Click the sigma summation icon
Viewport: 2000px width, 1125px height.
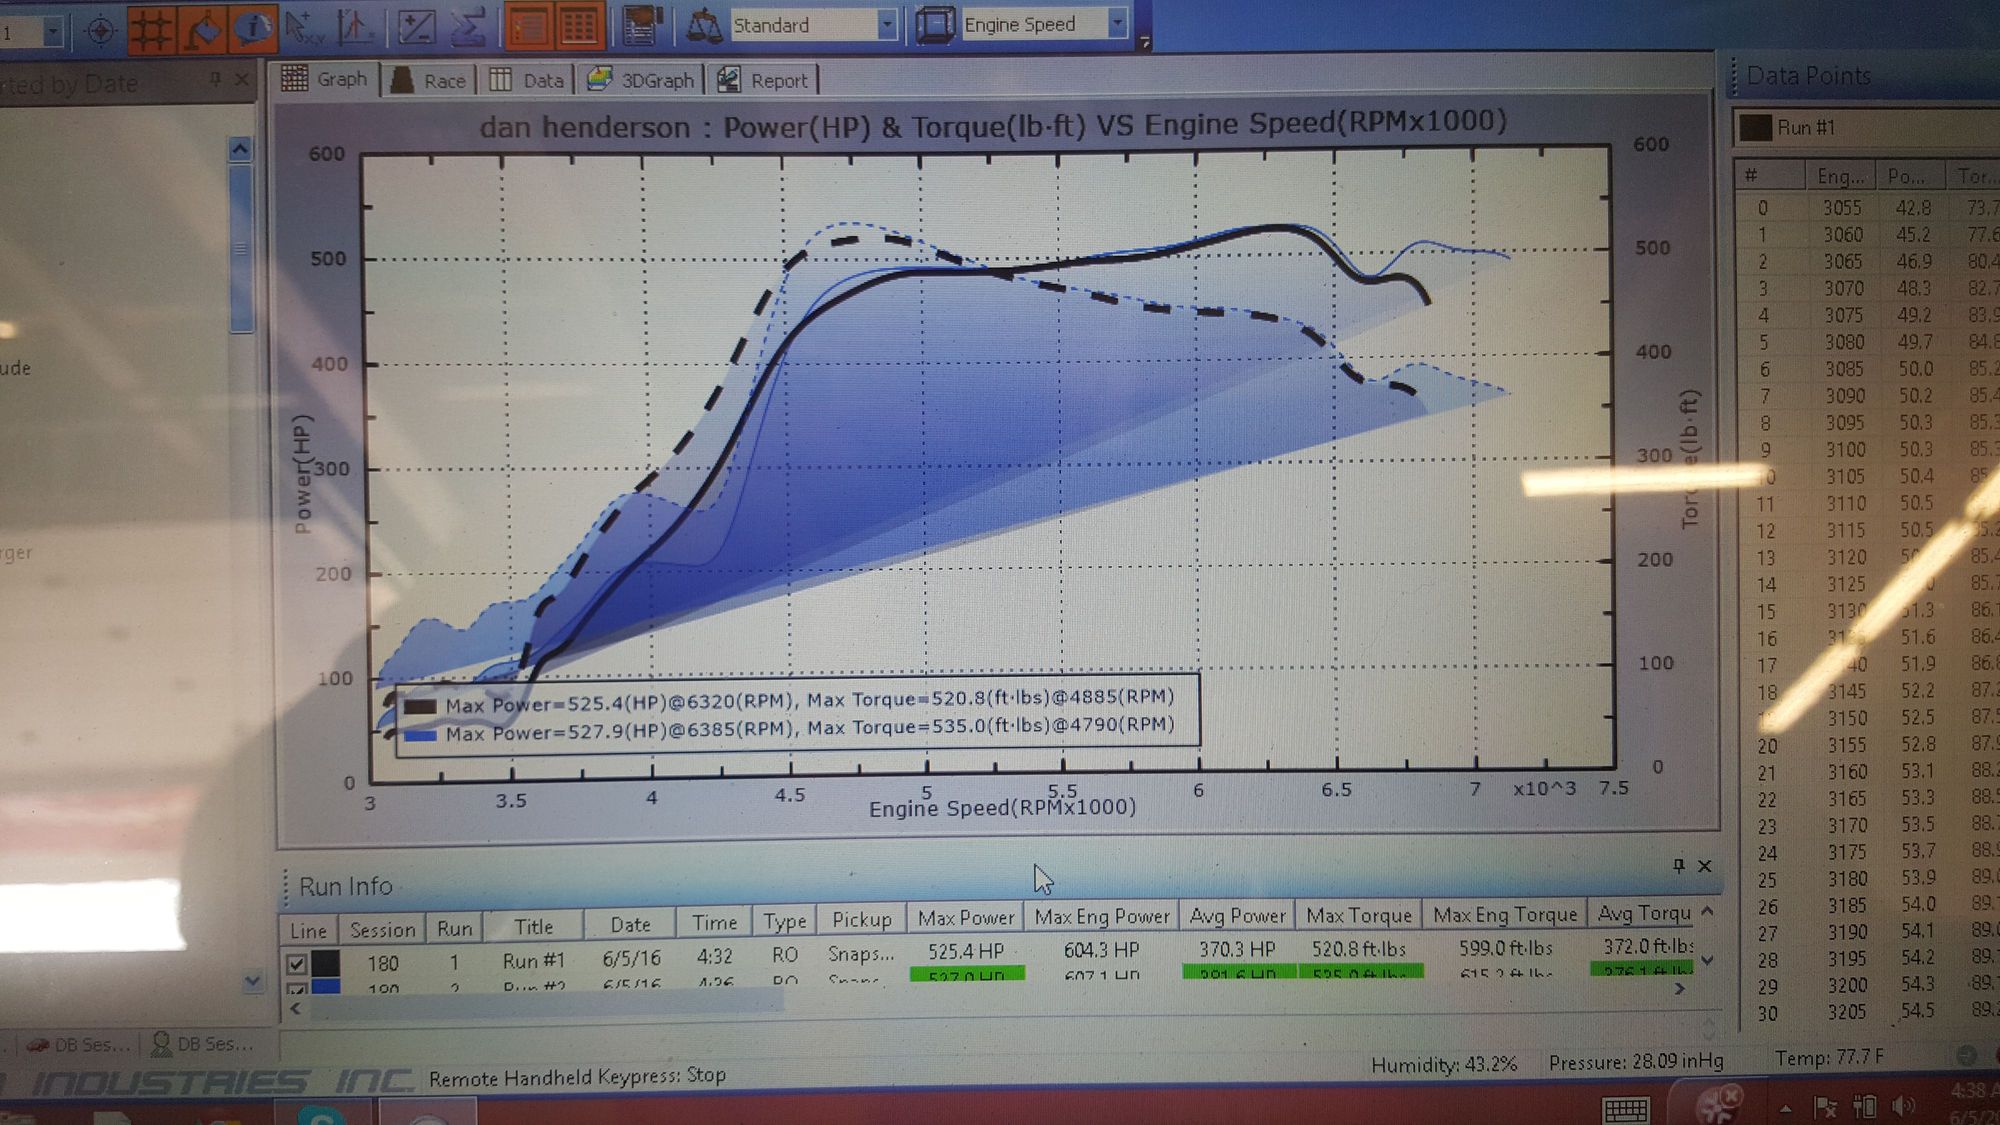click(x=468, y=28)
